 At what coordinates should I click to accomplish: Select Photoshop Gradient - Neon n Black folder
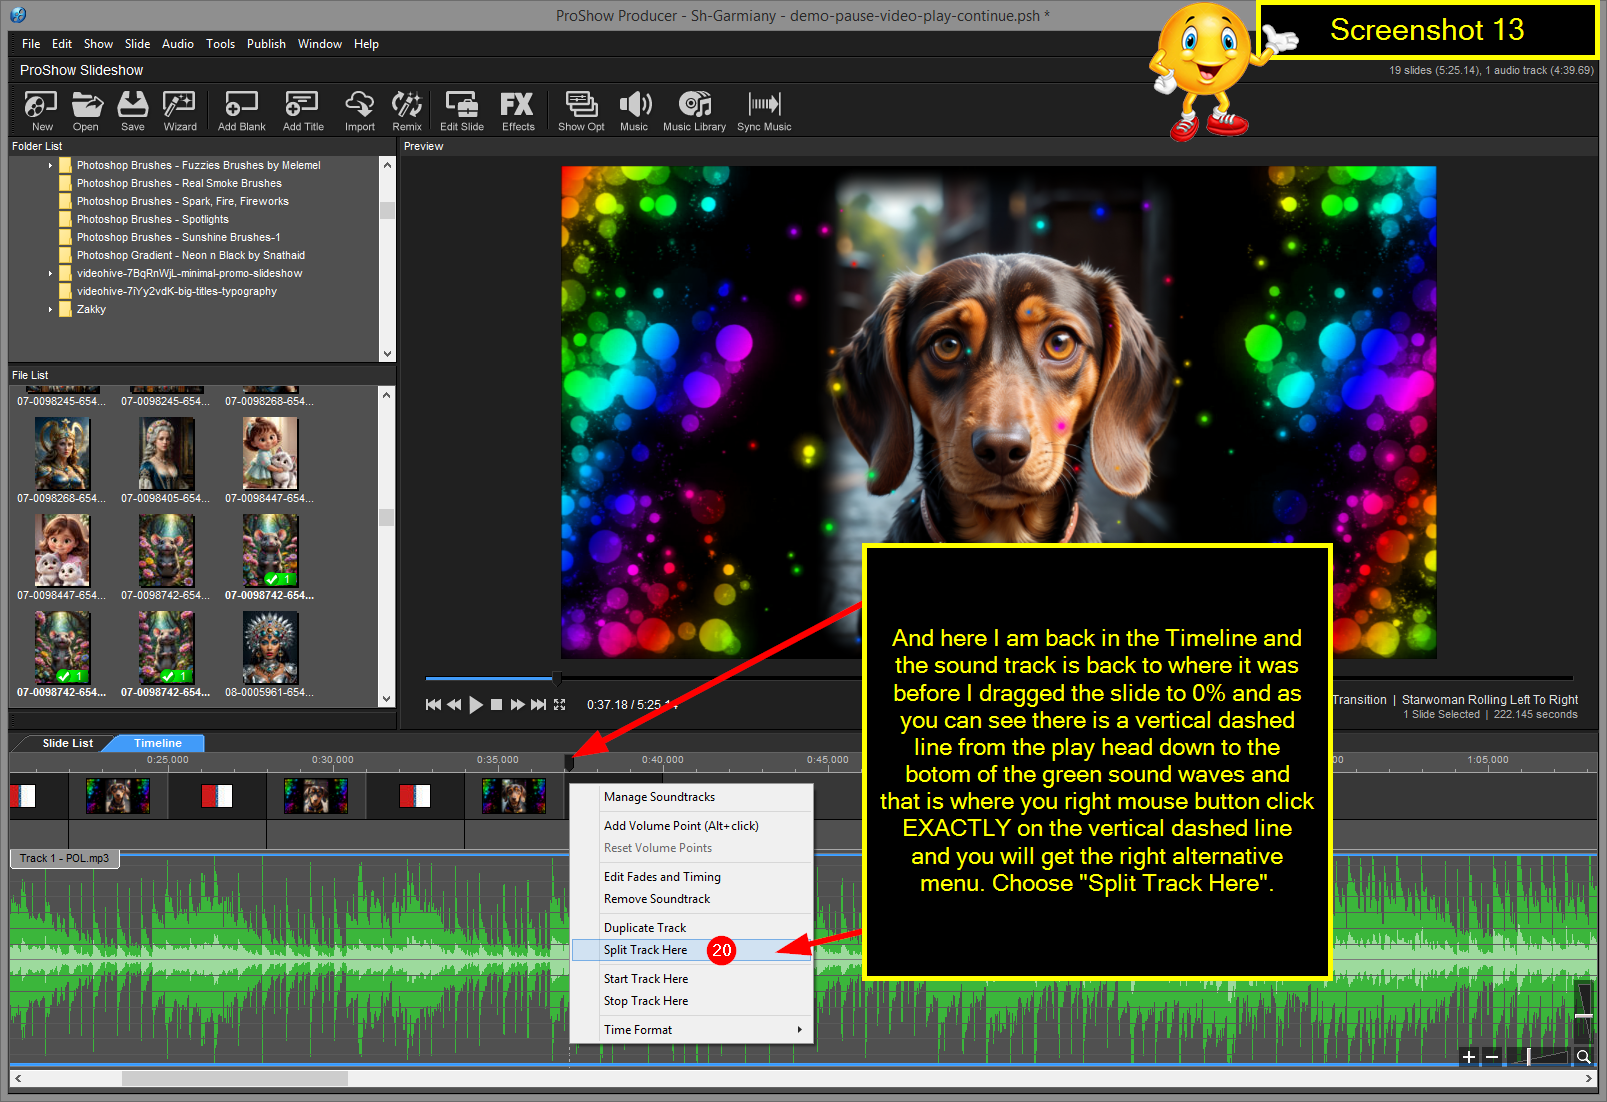click(191, 256)
